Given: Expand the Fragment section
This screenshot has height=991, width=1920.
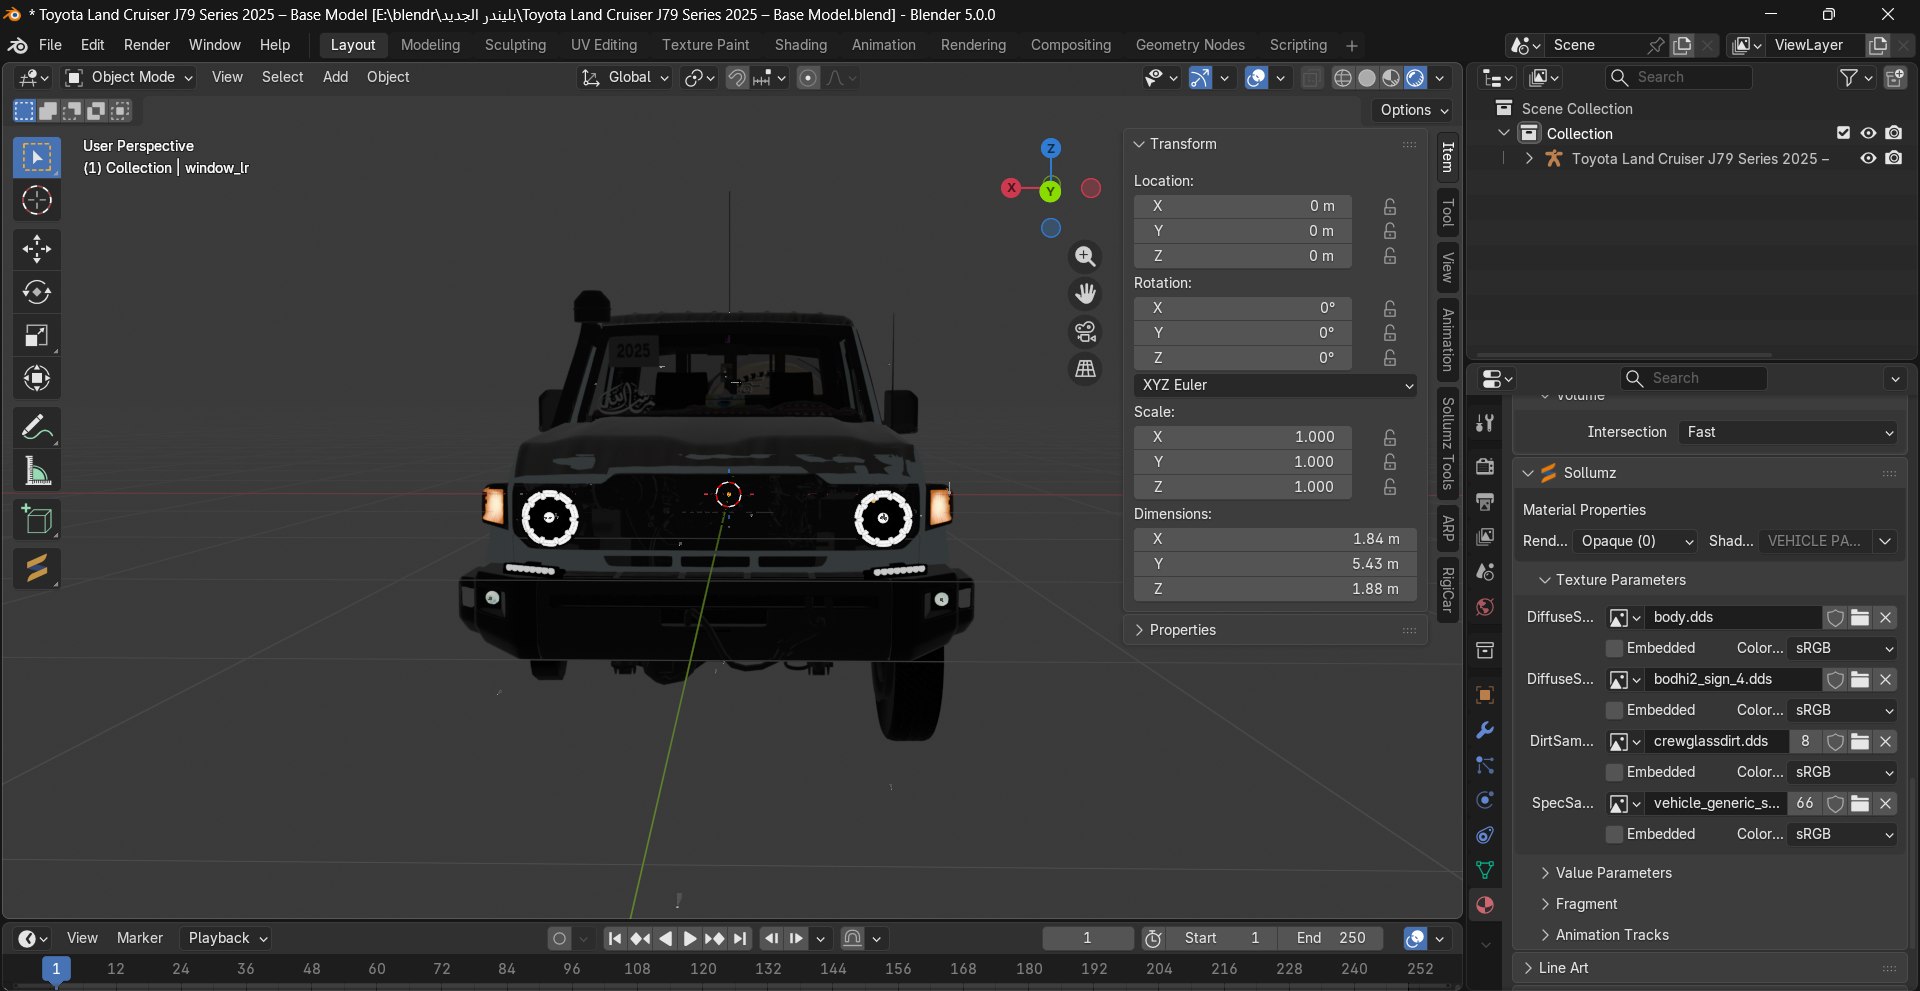Looking at the screenshot, I should click(x=1586, y=904).
